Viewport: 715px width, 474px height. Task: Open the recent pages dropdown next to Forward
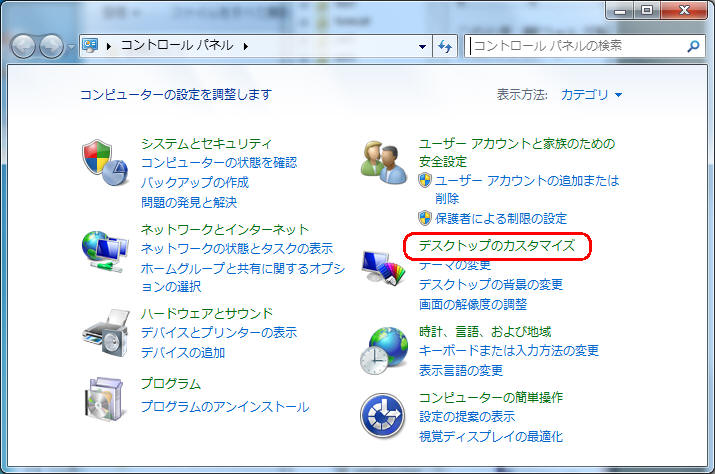(70, 47)
